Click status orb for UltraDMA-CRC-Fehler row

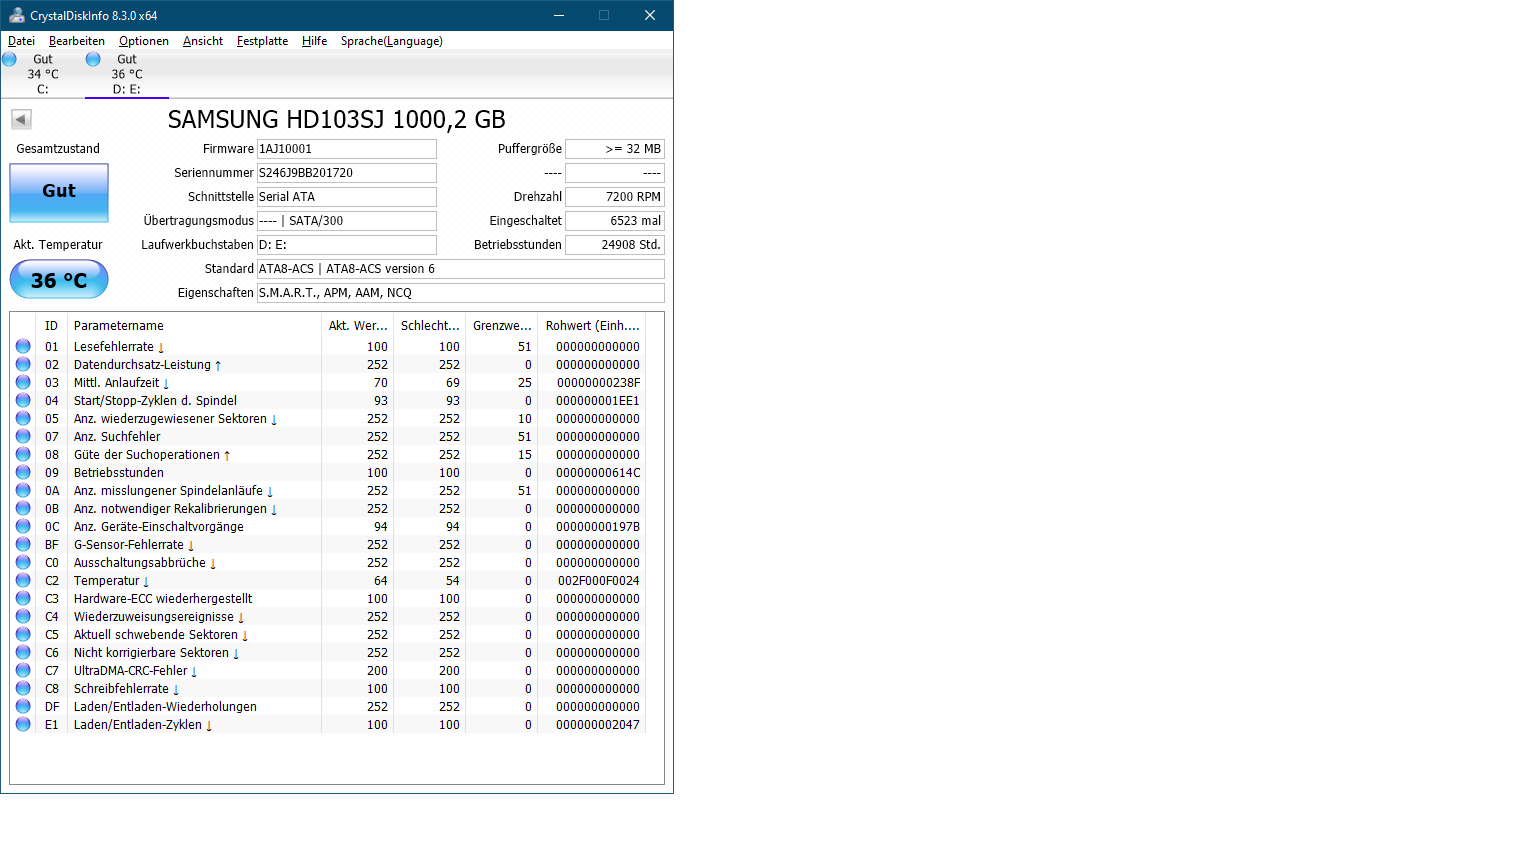click(23, 670)
